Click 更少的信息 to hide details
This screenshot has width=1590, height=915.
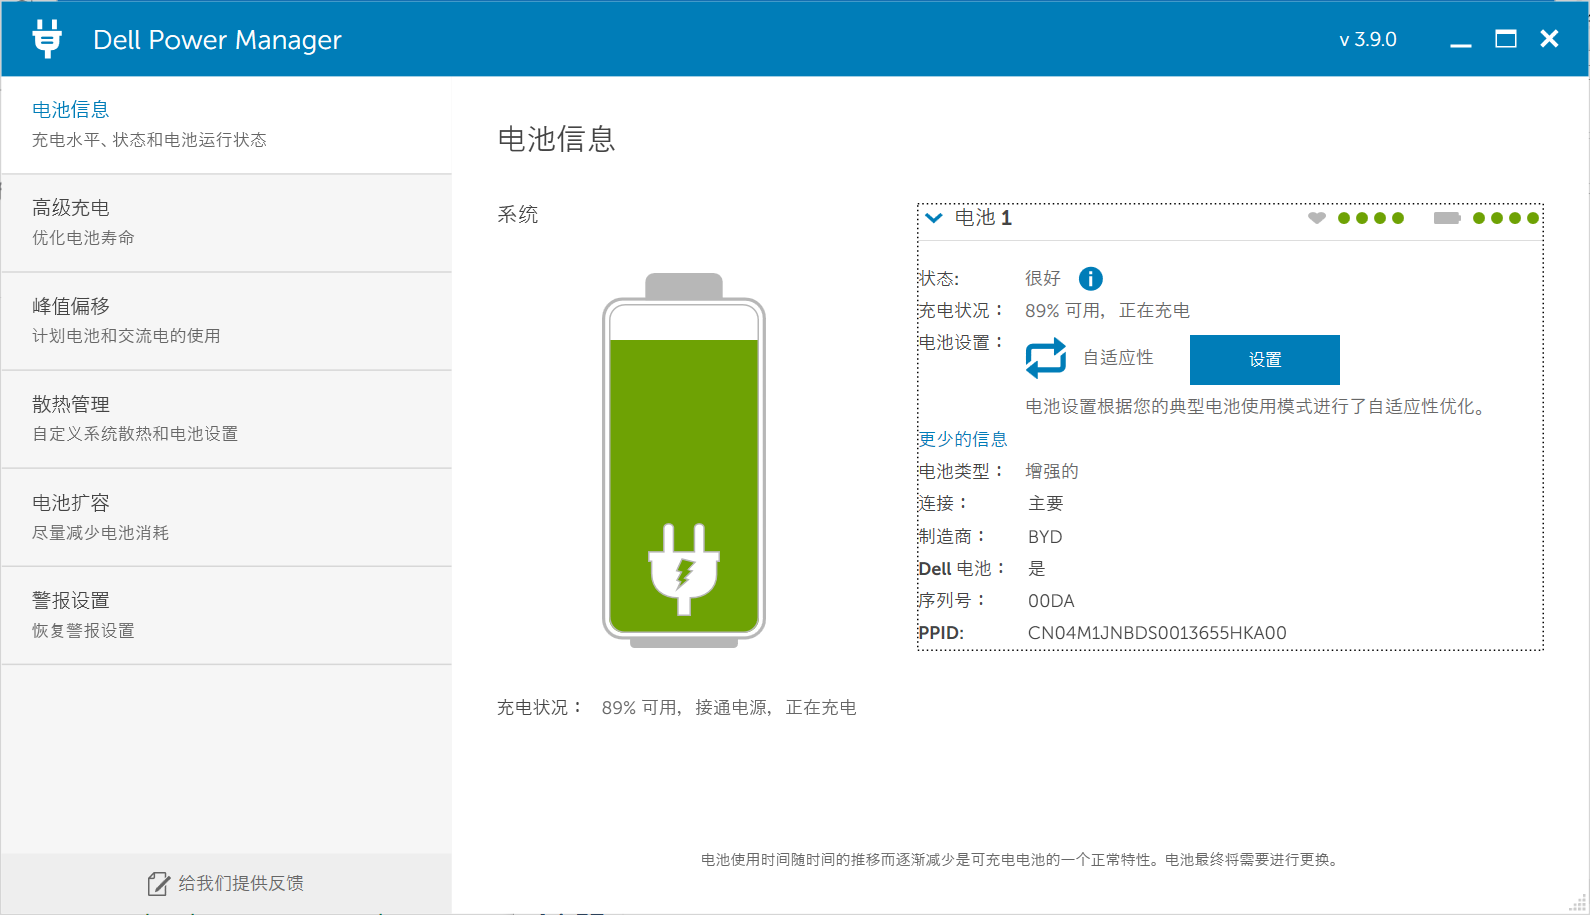[963, 439]
